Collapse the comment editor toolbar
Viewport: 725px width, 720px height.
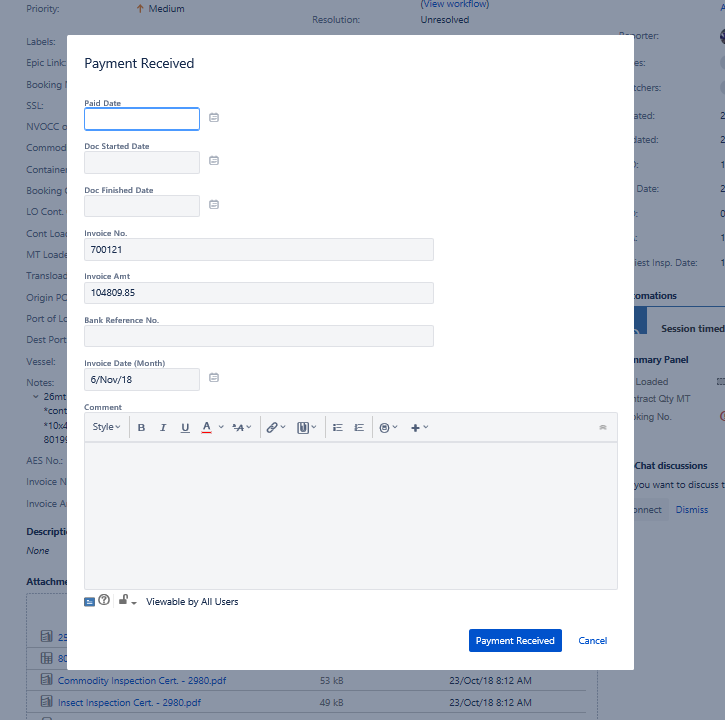tap(602, 427)
